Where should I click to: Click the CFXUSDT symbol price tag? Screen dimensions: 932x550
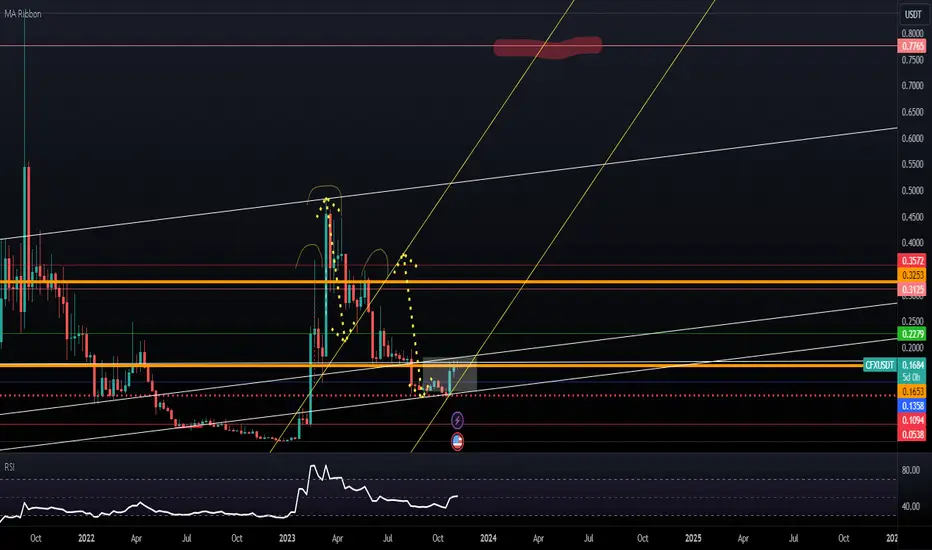click(879, 365)
